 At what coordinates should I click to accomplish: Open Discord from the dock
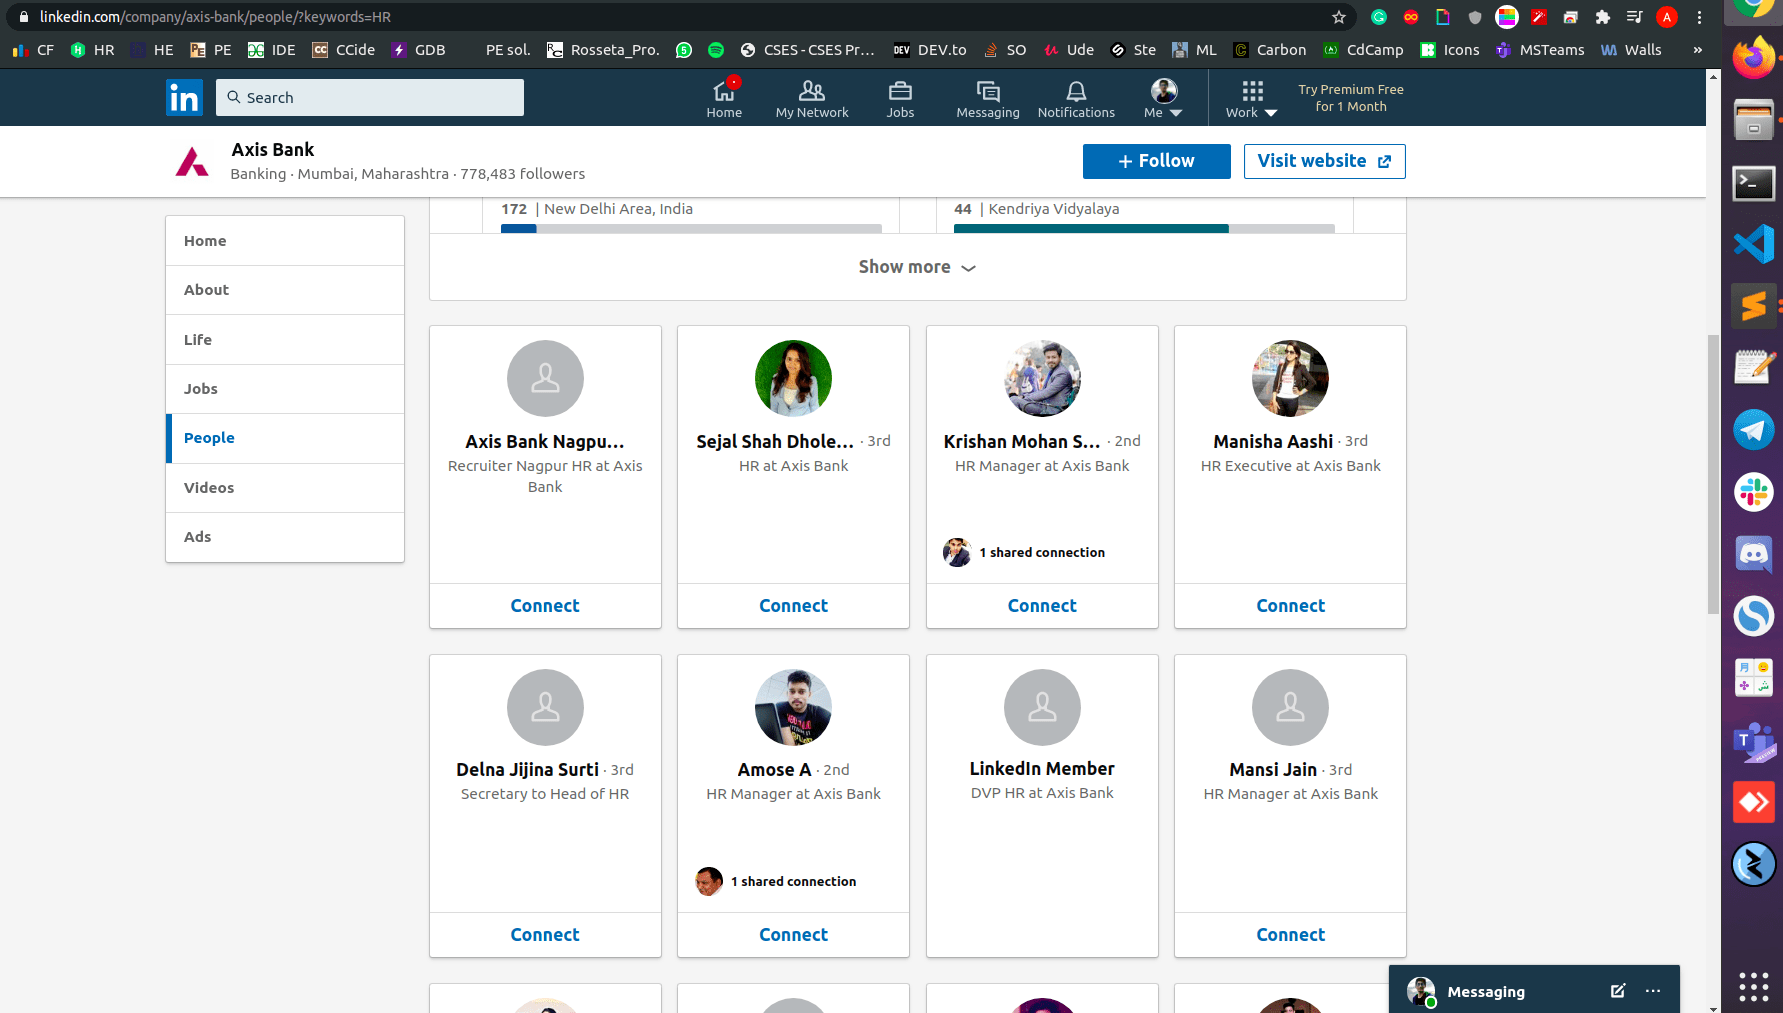(1754, 554)
